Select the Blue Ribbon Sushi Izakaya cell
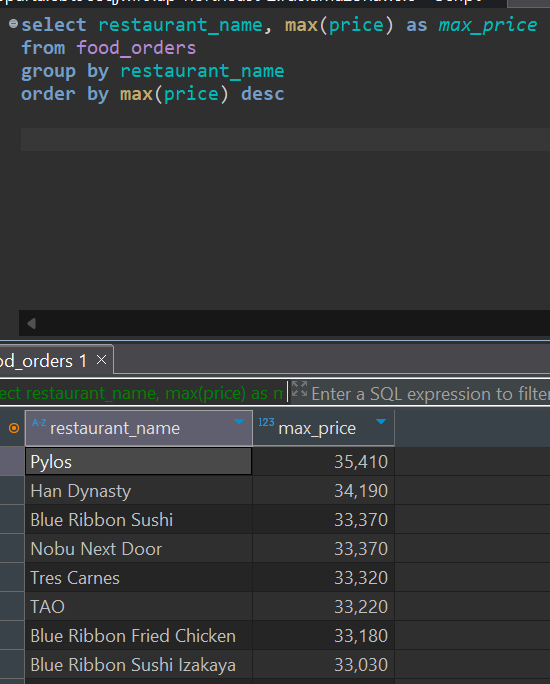 point(139,664)
